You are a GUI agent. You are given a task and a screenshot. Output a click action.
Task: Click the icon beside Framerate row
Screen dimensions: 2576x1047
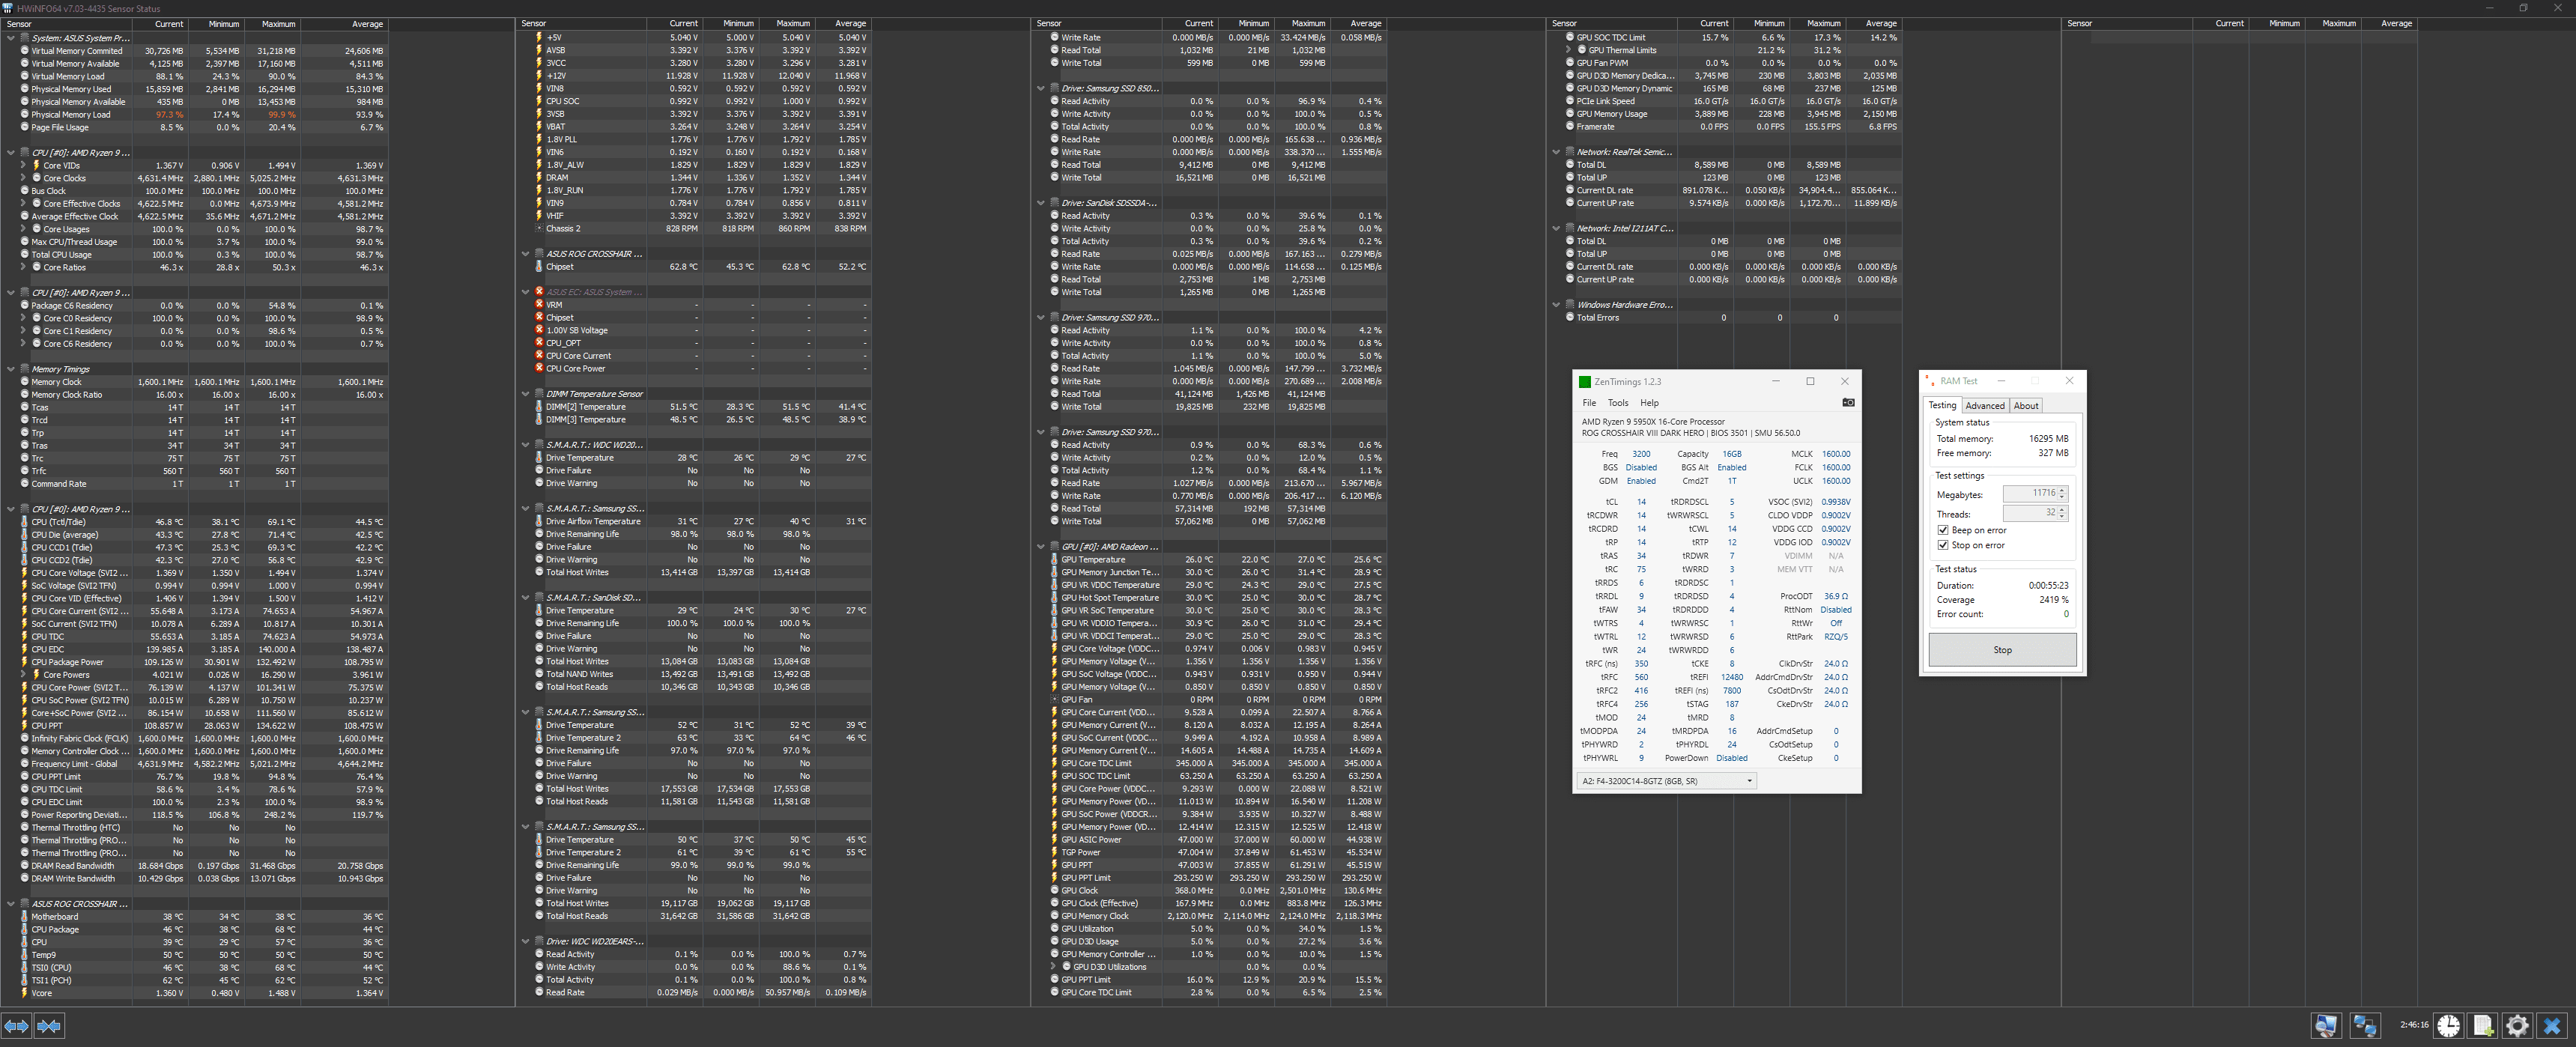pyautogui.click(x=1569, y=127)
